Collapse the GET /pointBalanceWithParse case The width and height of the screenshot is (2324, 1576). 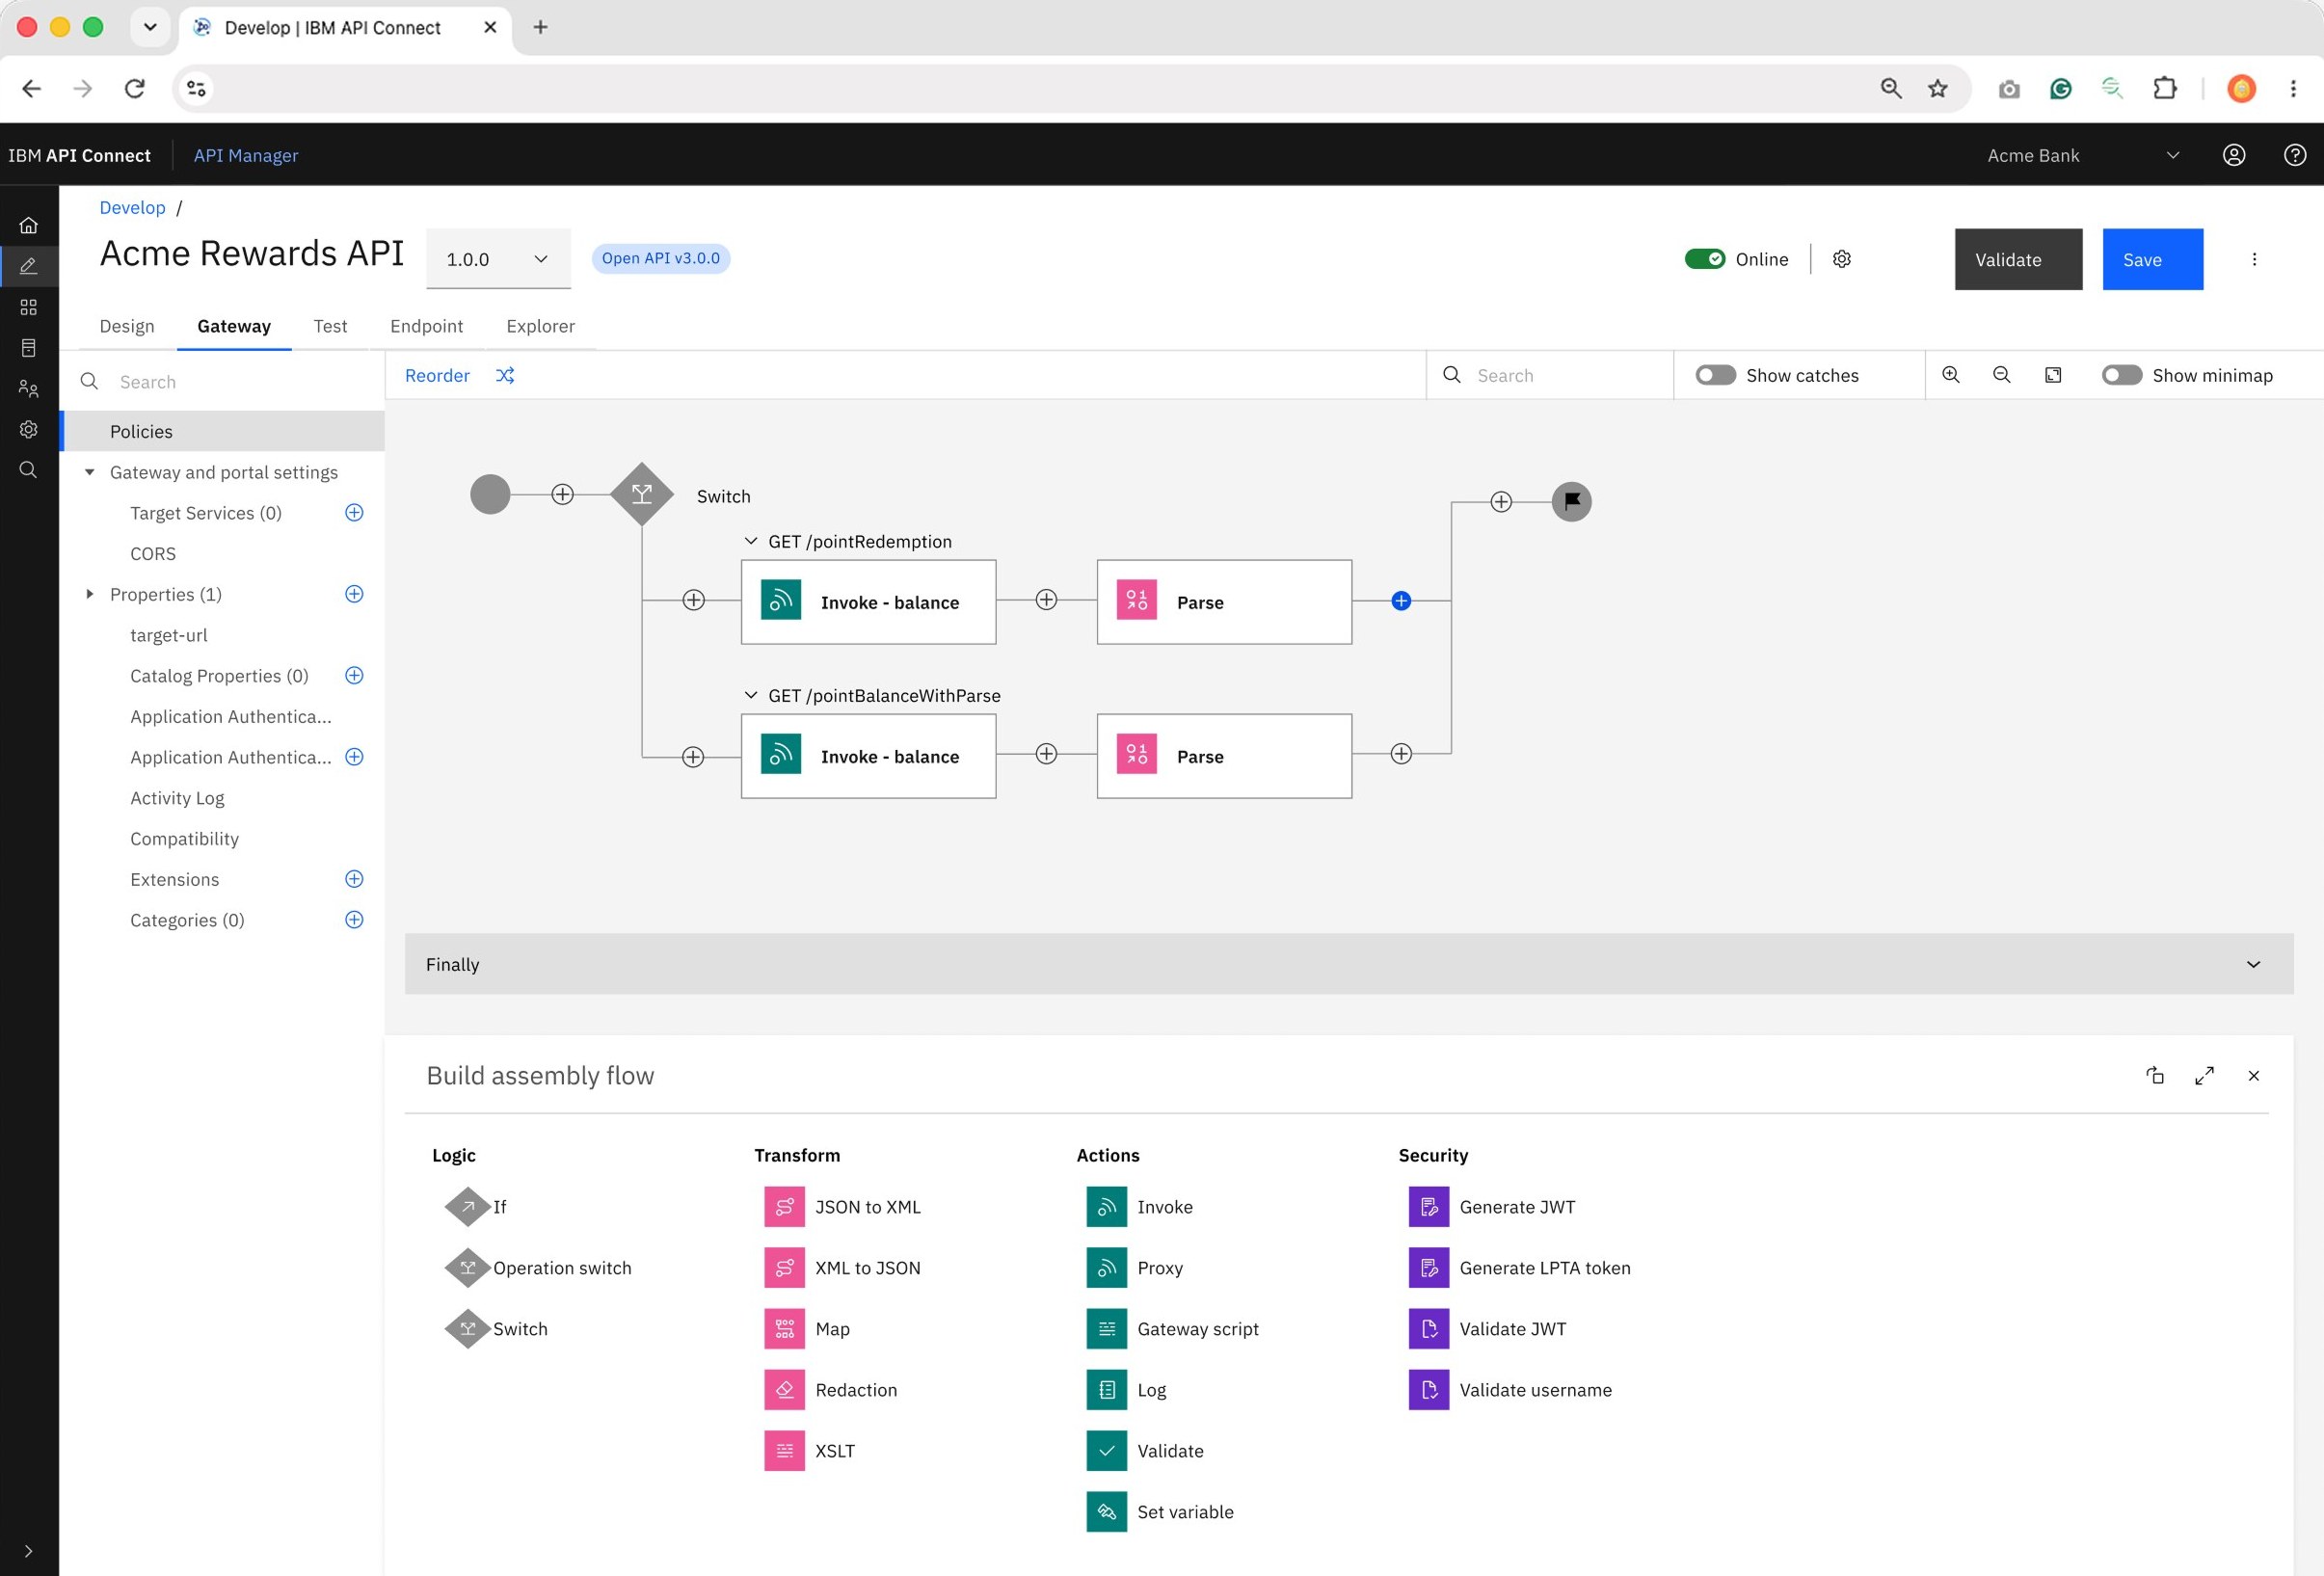point(750,695)
